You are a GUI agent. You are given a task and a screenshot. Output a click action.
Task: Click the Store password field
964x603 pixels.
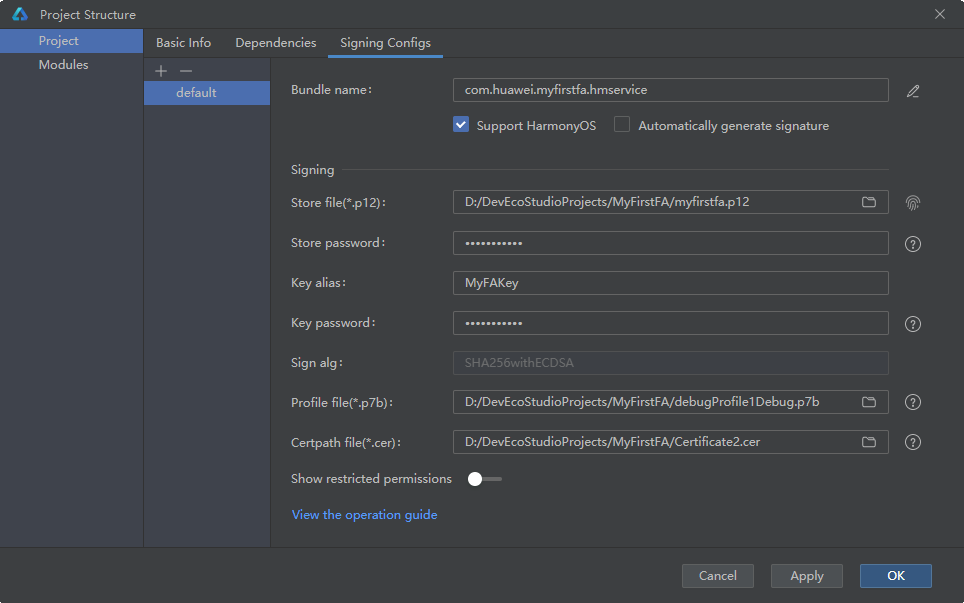[671, 243]
